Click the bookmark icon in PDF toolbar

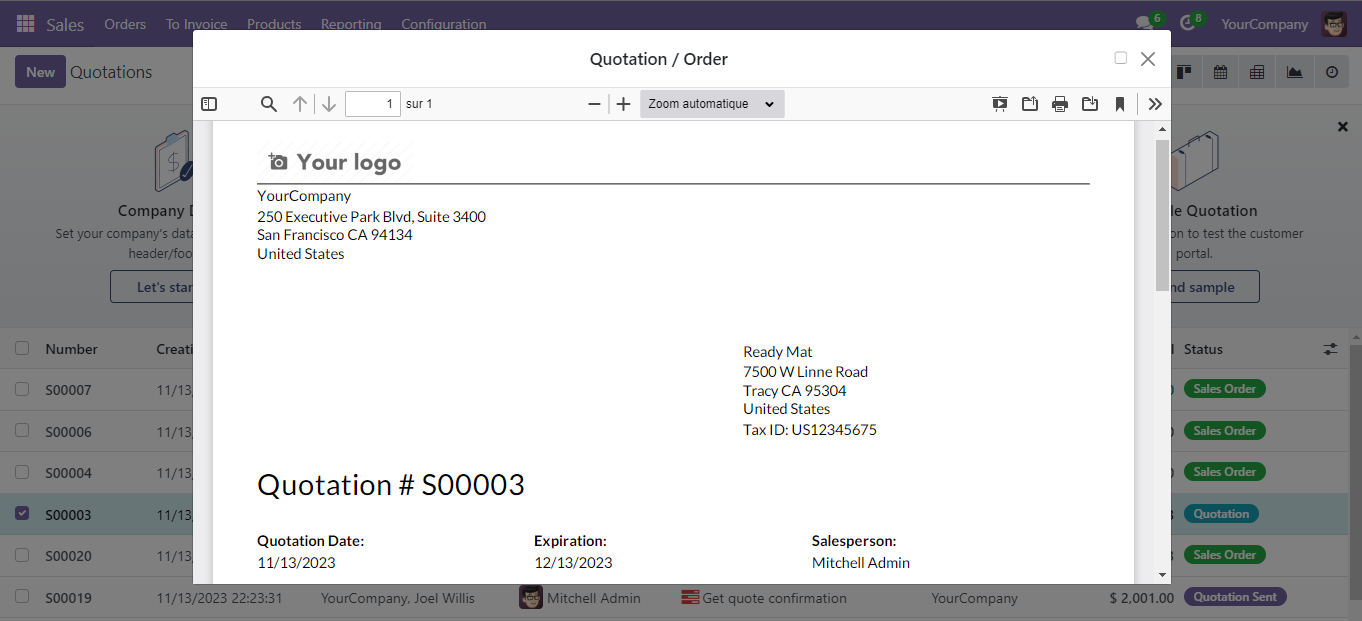pyautogui.click(x=1120, y=104)
